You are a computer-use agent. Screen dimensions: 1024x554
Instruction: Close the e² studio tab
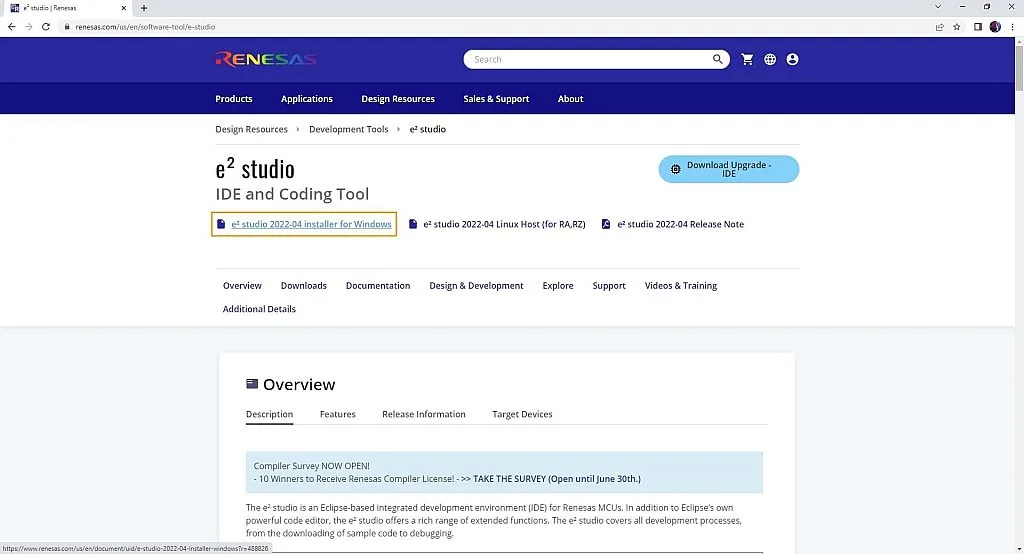tap(123, 8)
